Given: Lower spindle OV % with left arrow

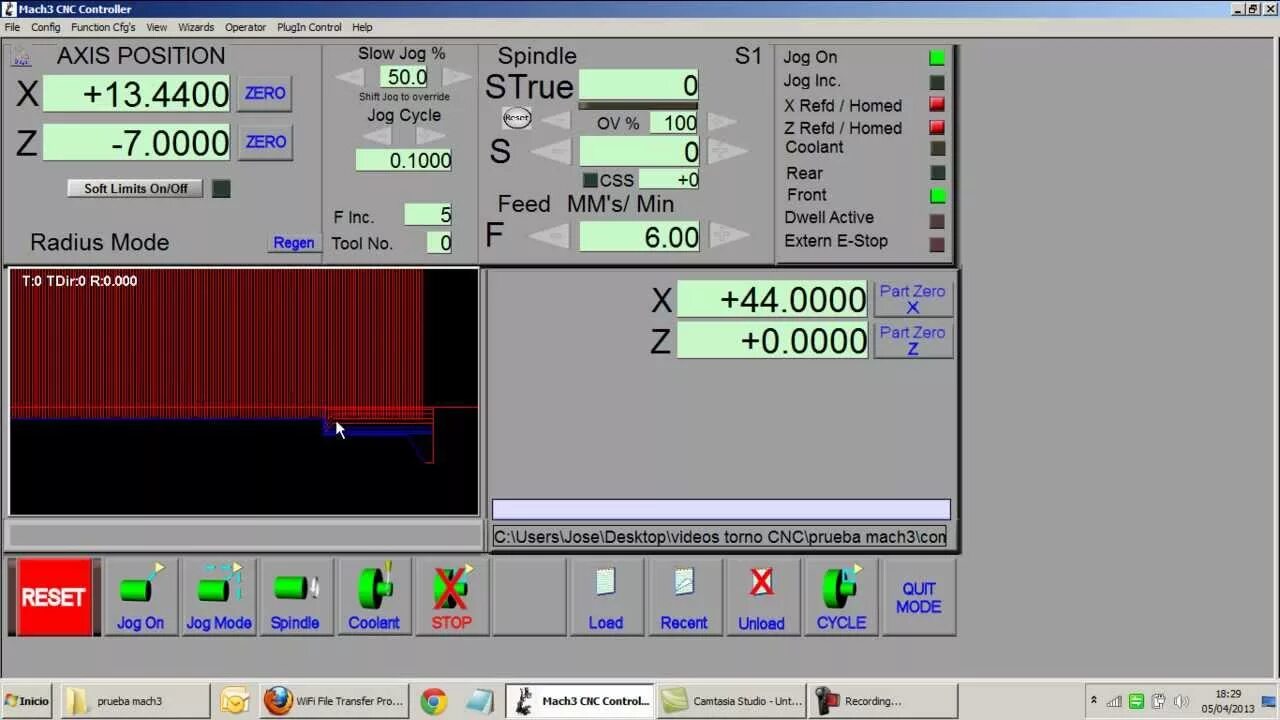Looking at the screenshot, I should (556, 123).
